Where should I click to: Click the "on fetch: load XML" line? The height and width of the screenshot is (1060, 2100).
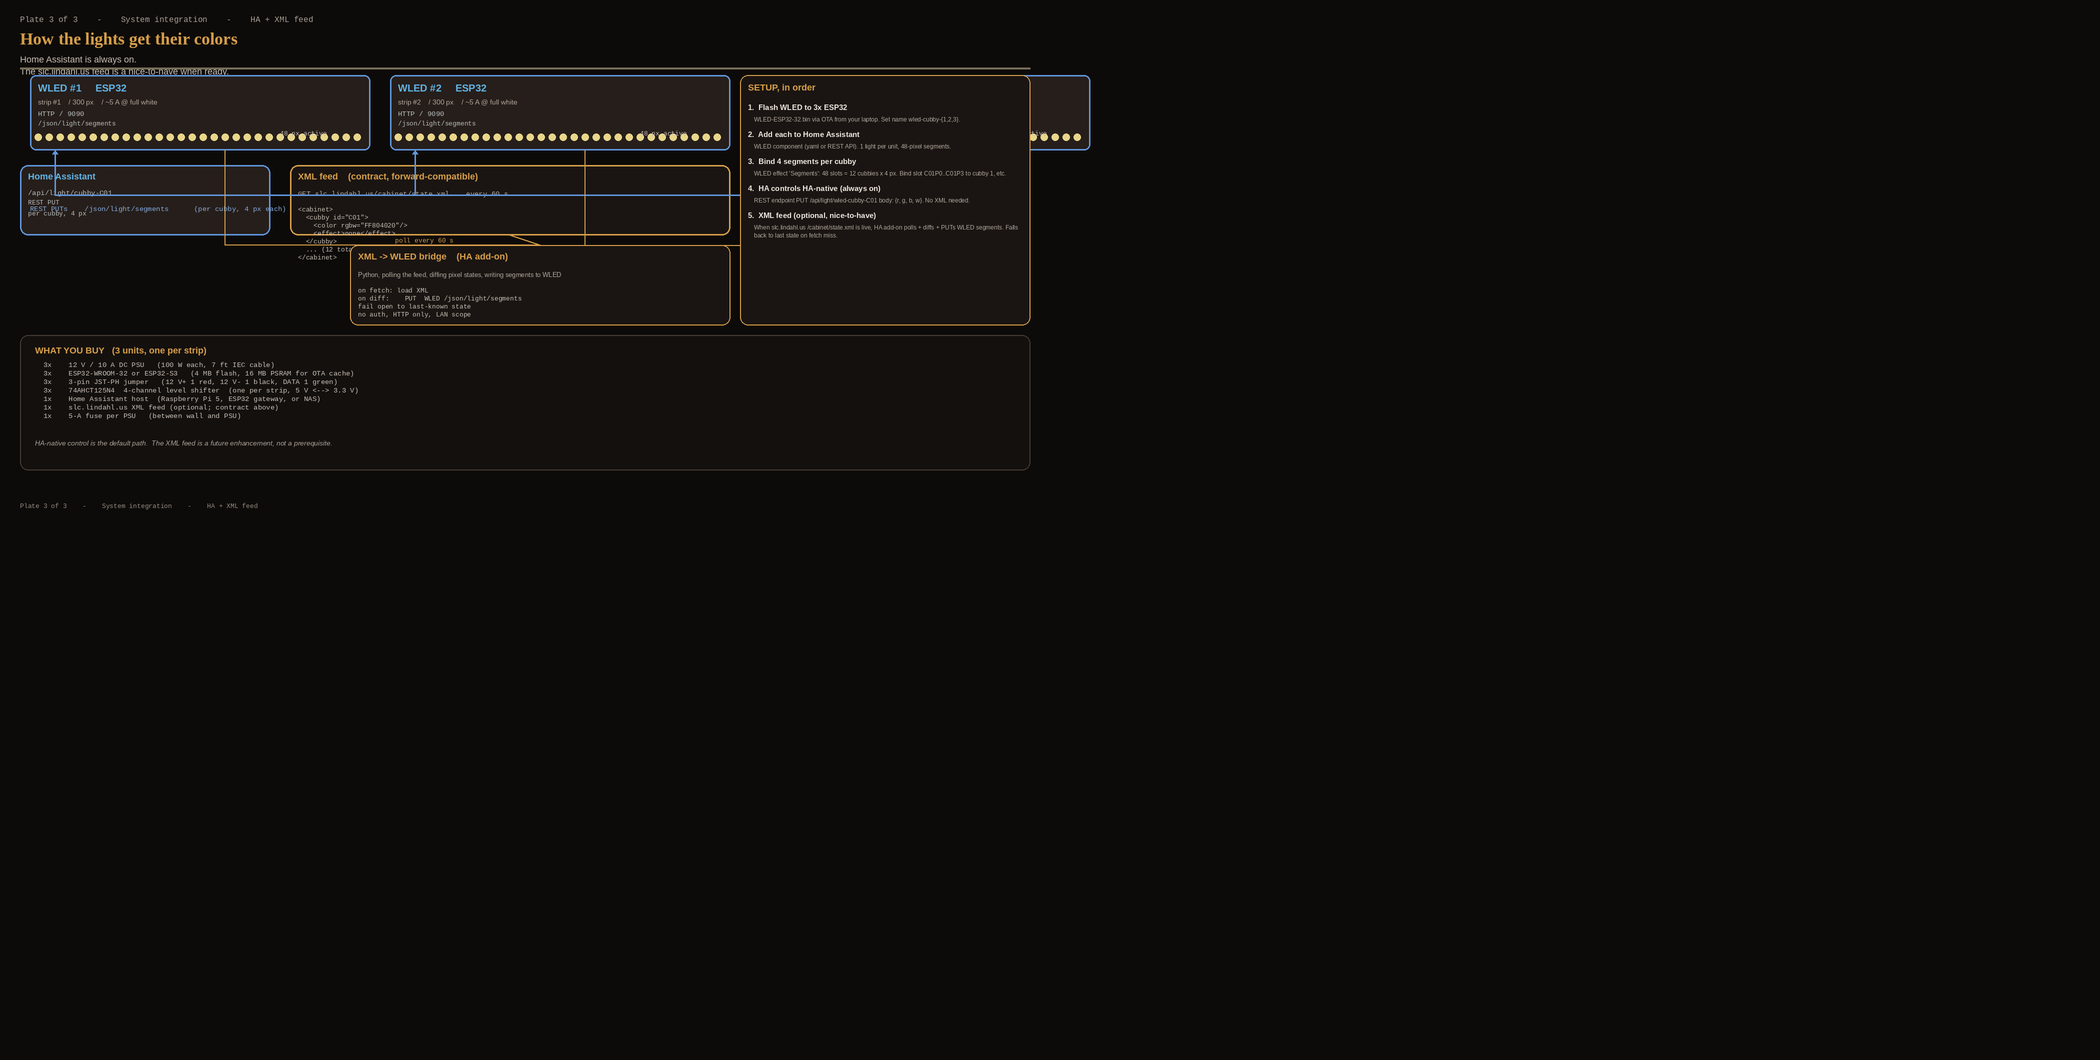pos(393,291)
